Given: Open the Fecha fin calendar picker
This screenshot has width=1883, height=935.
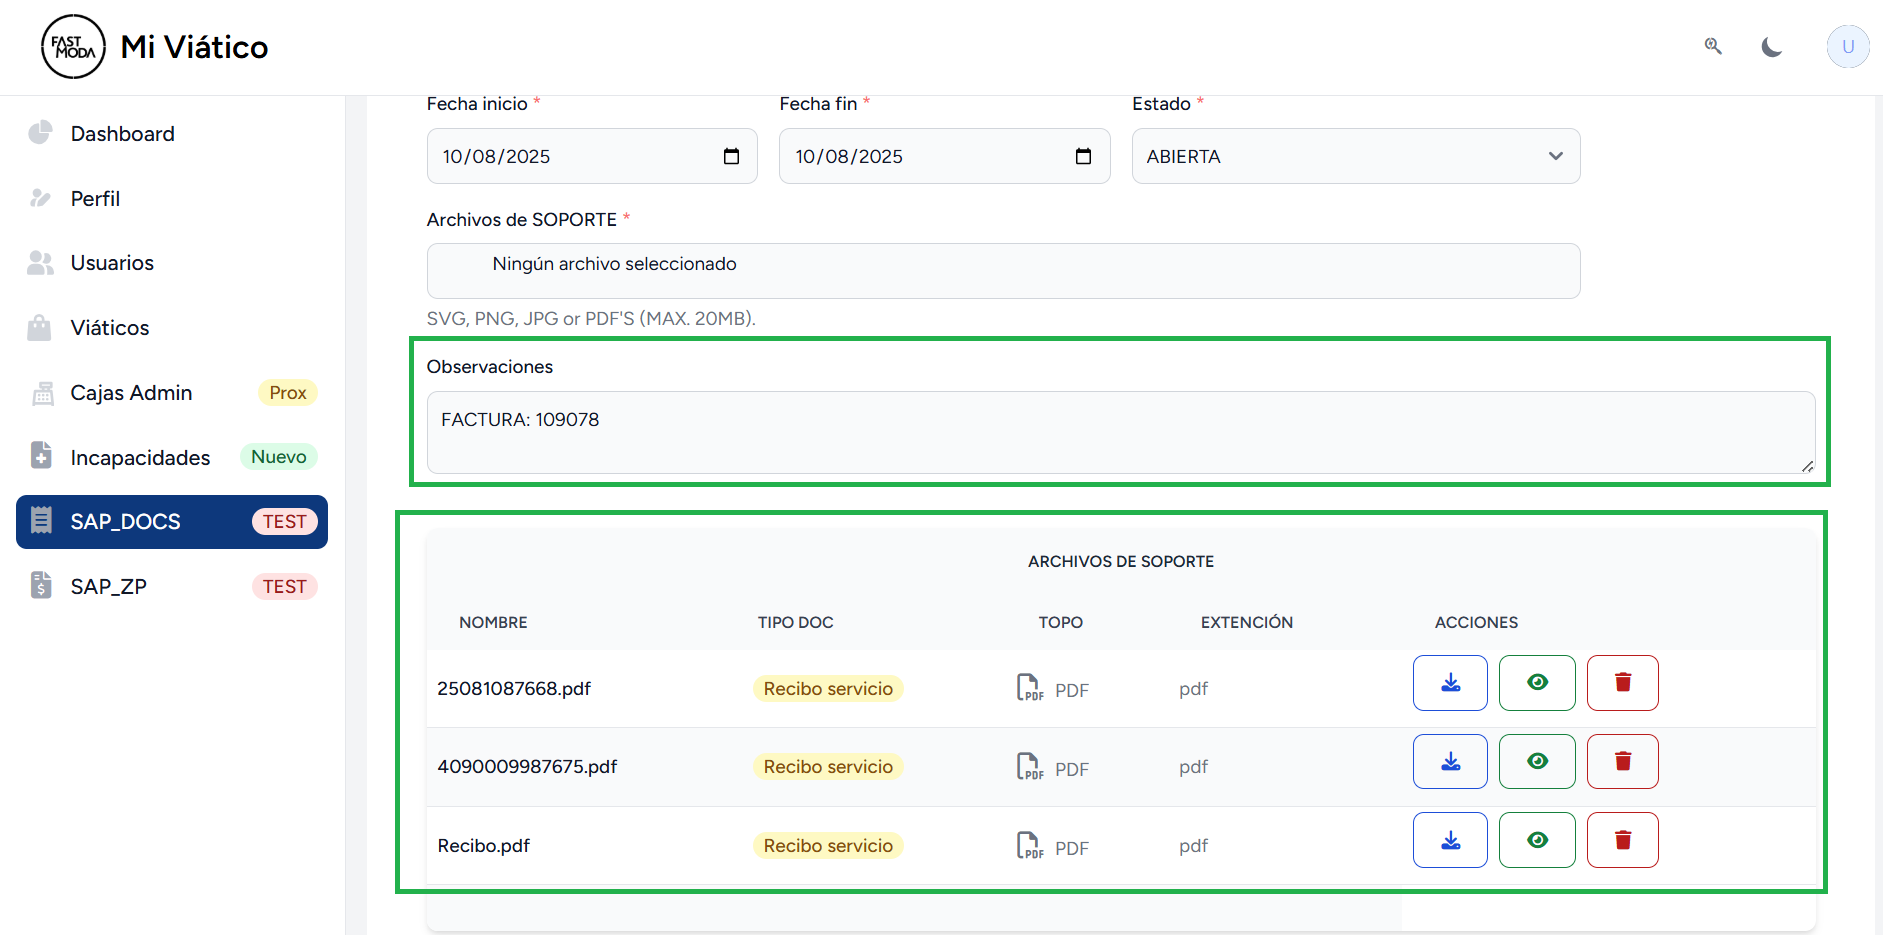Looking at the screenshot, I should pos(1083,156).
